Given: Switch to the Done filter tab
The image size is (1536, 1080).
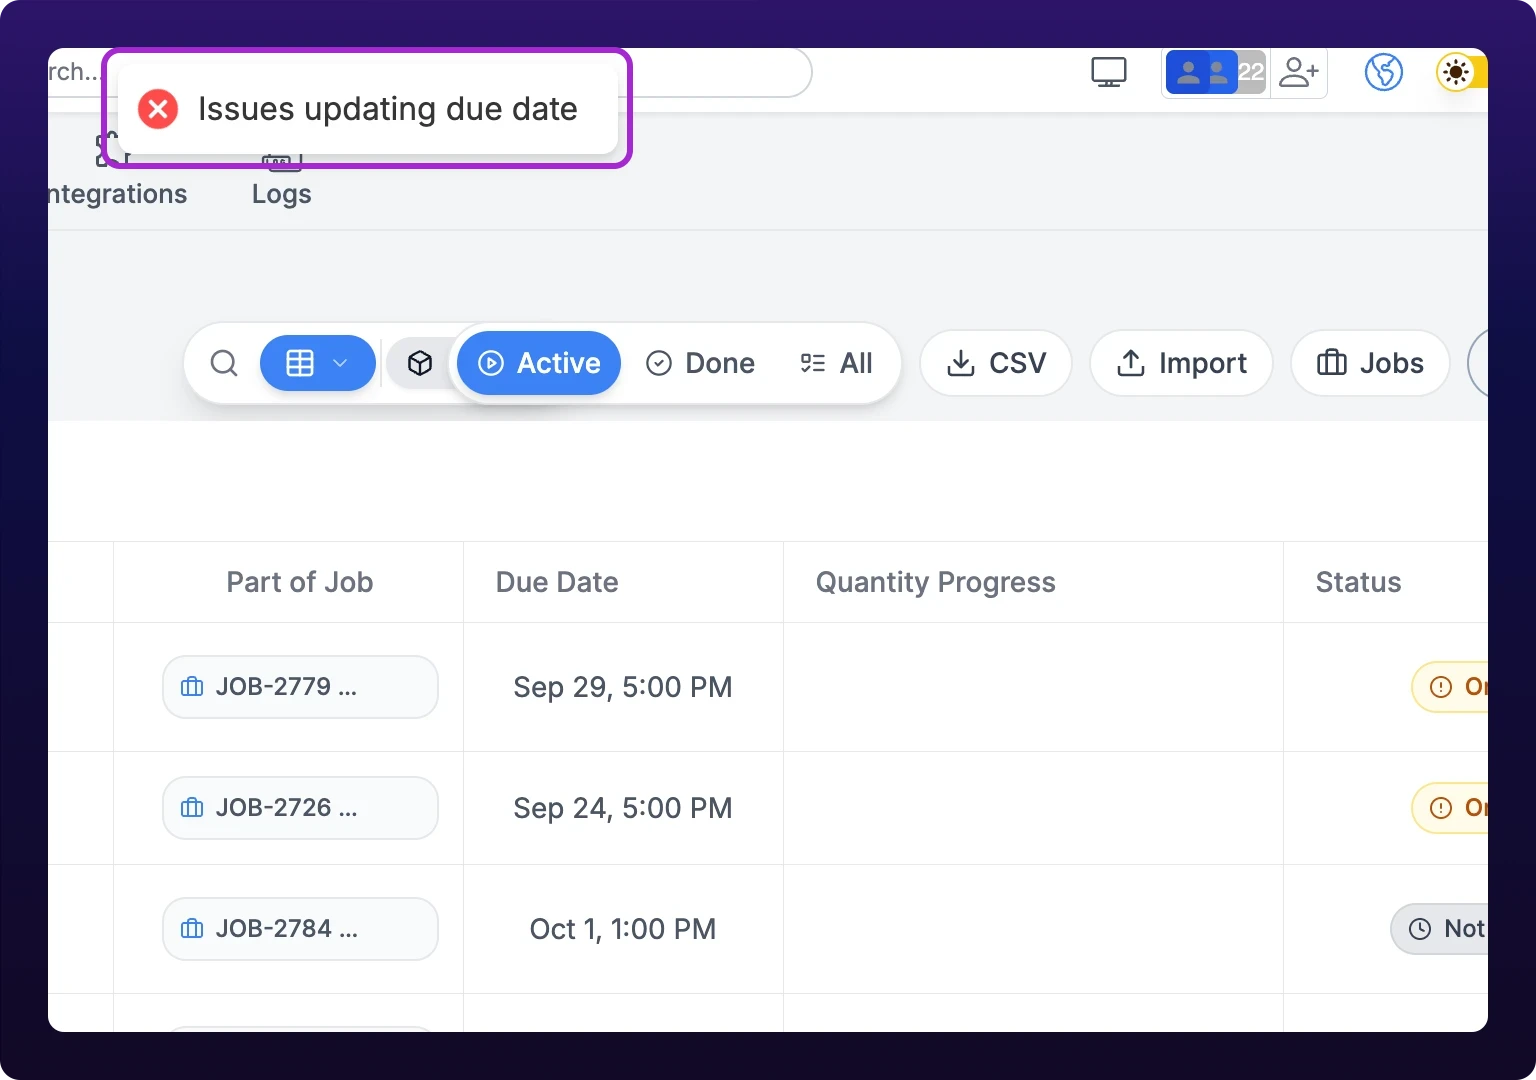Looking at the screenshot, I should (700, 363).
